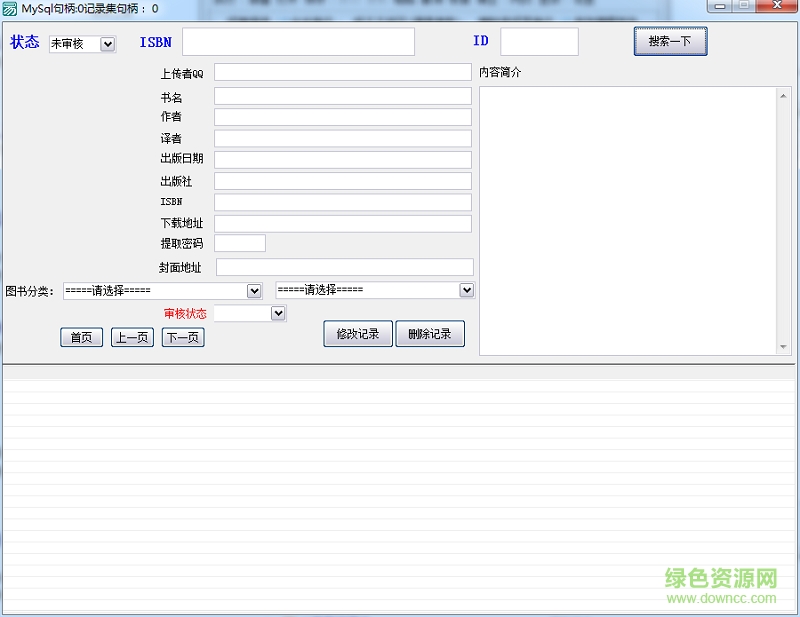The image size is (800, 617).
Task: Click the 搜索一下 search button
Action: [x=670, y=41]
